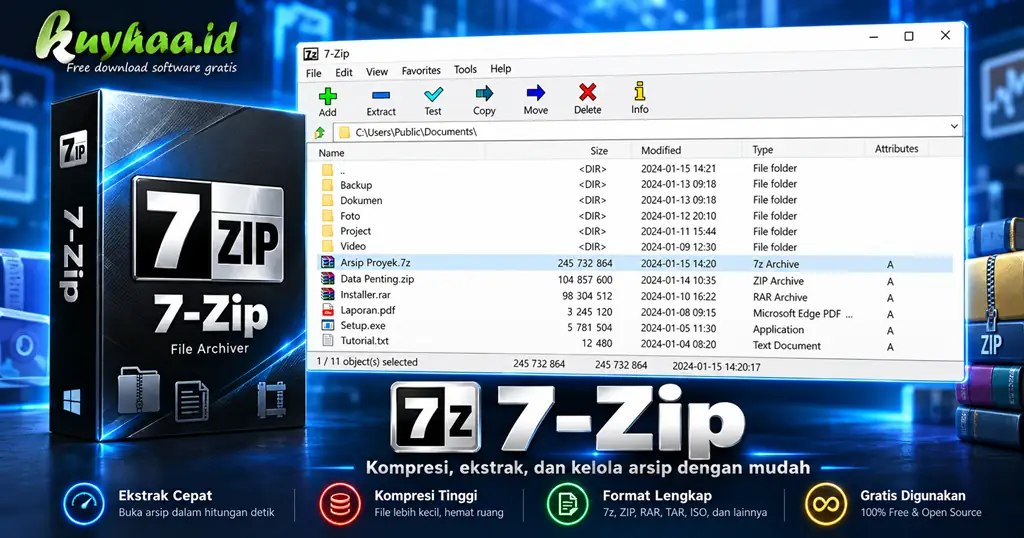This screenshot has height=538, width=1024.
Task: Run Test with the checkmark icon
Action: (x=433, y=95)
